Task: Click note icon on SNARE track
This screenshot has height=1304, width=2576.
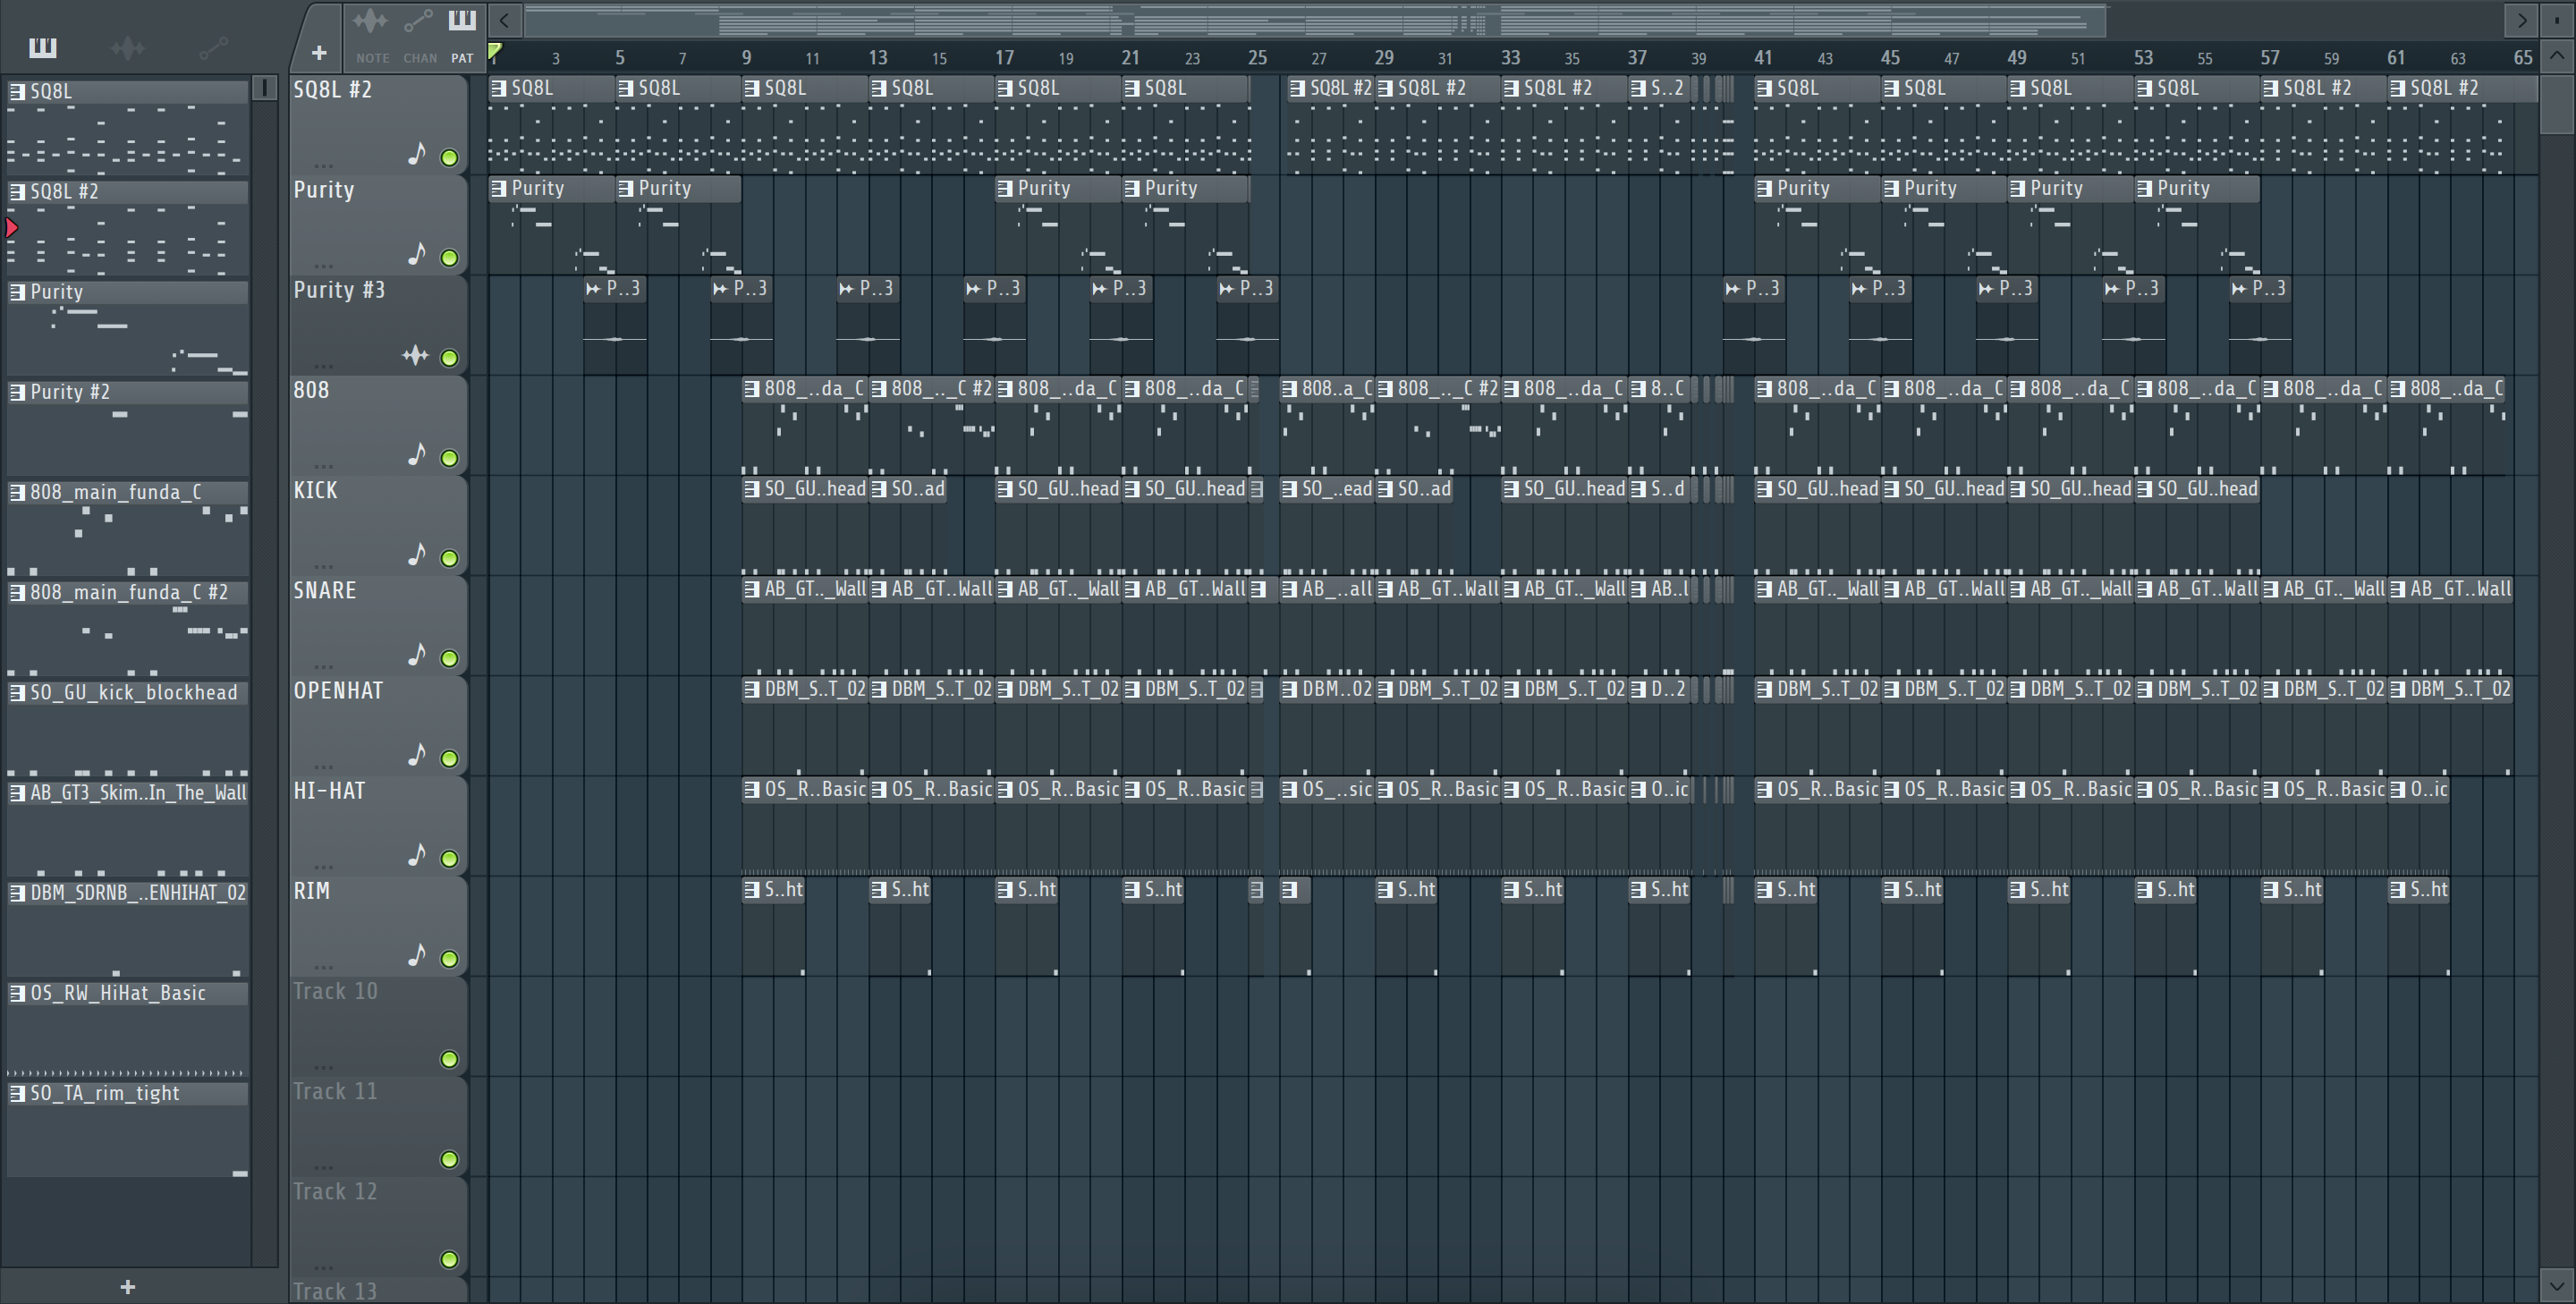Action: [417, 654]
